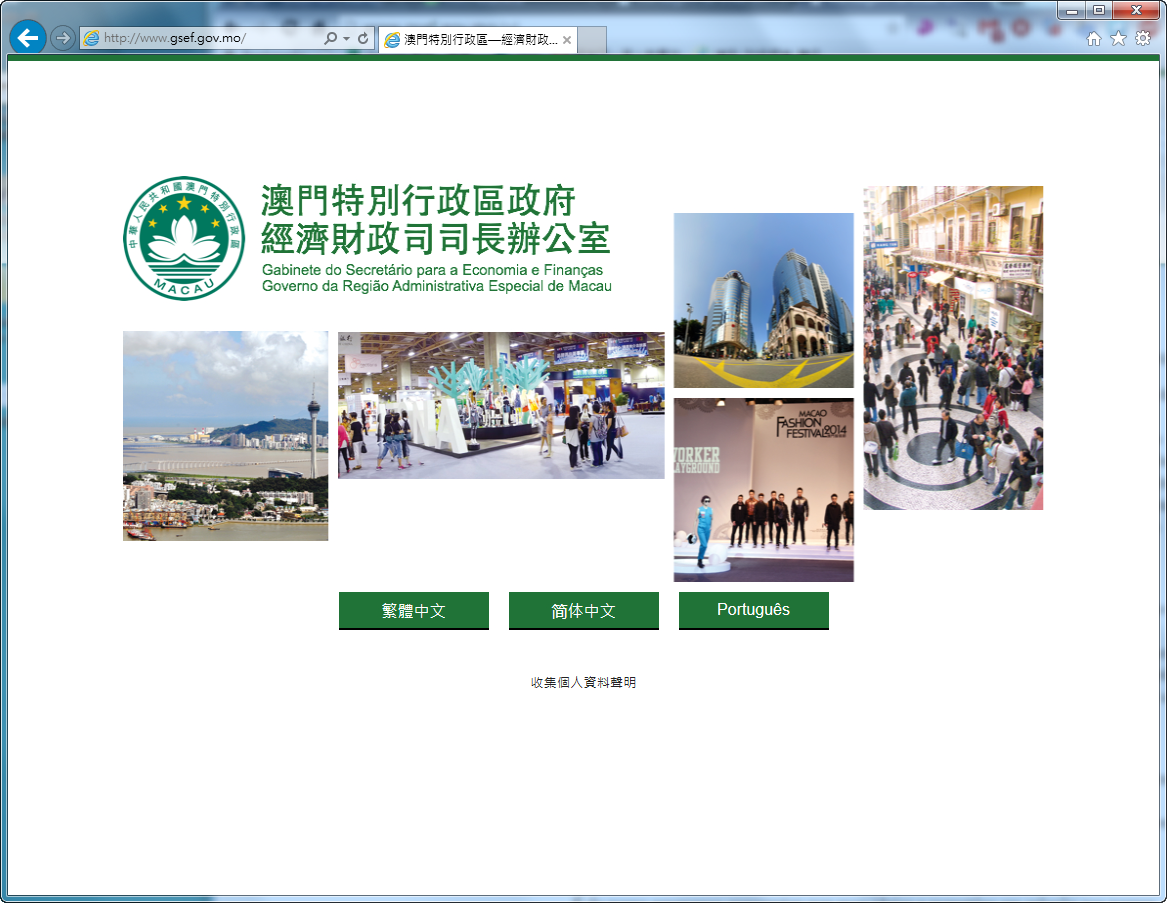This screenshot has height=903, width=1167.
Task: Select the 澳門特別行政區 browser tab
Action: (x=470, y=40)
